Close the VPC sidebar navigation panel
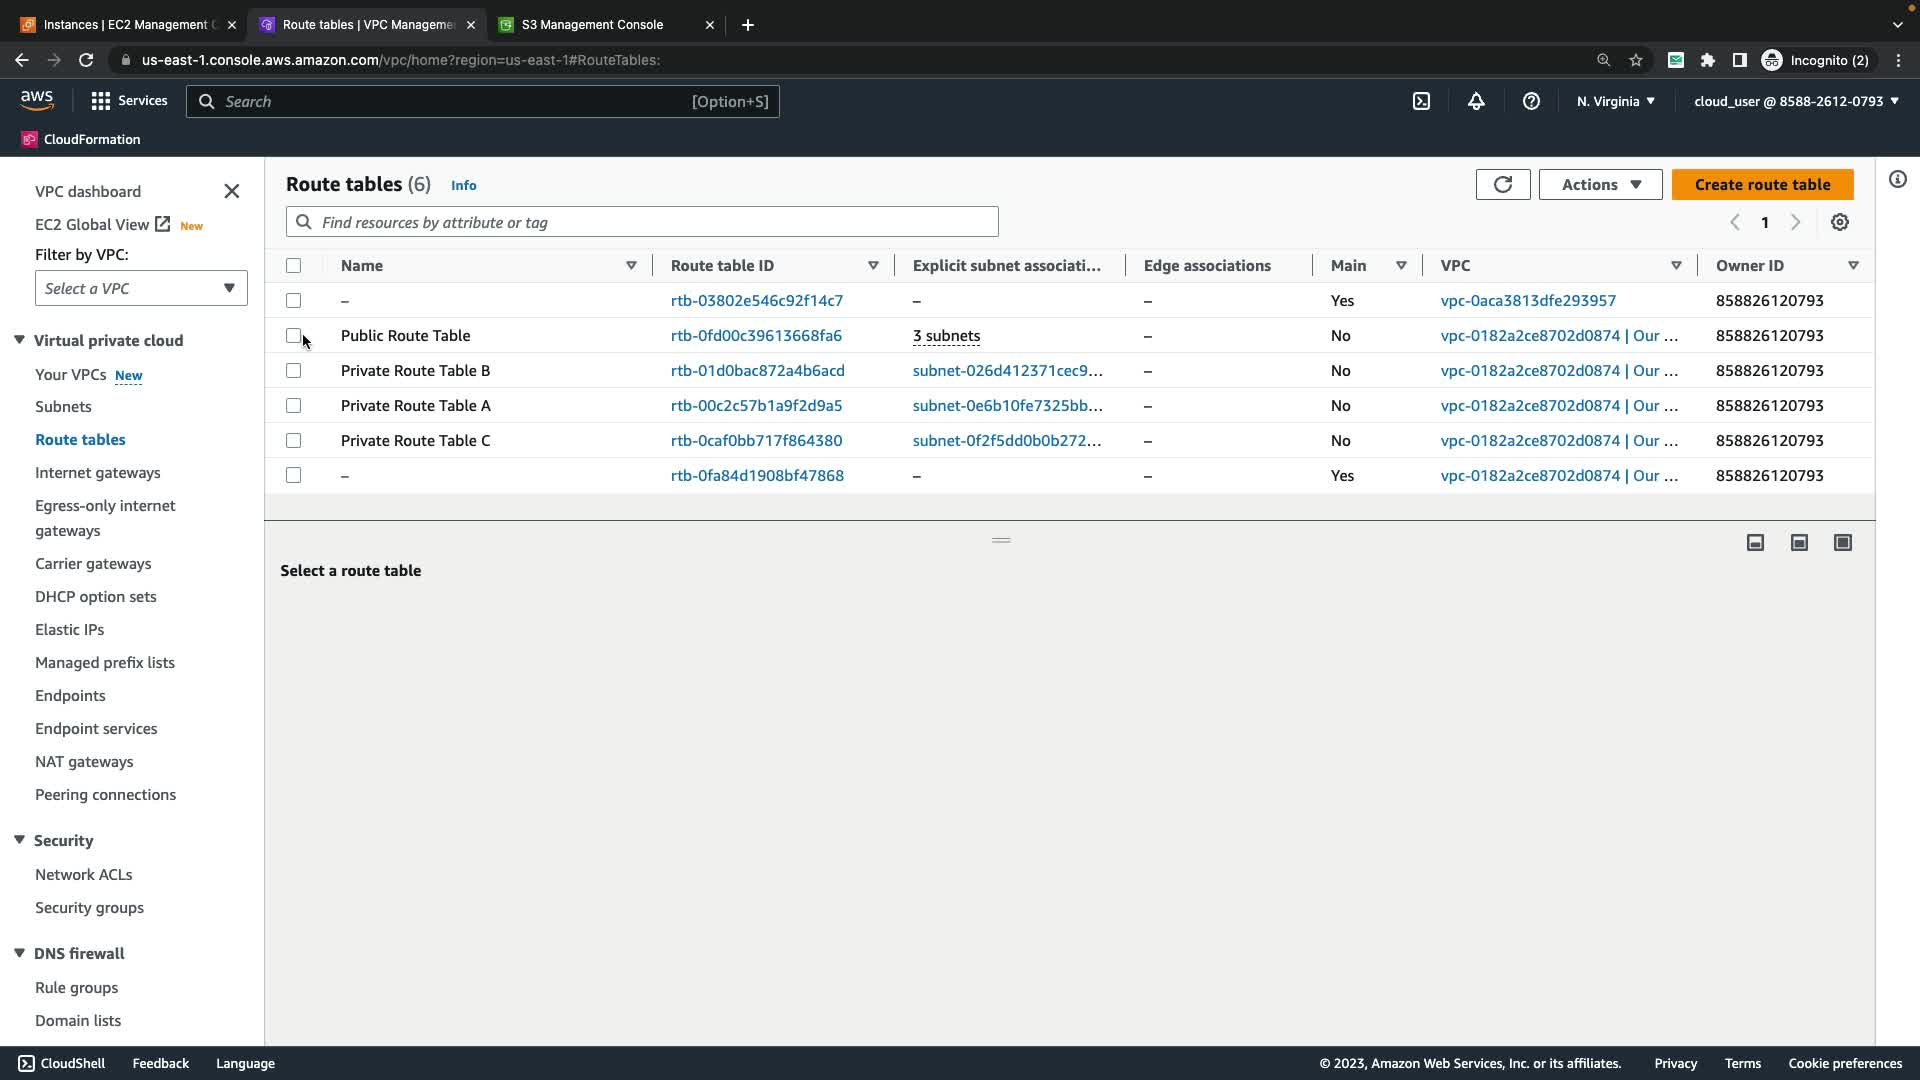1920x1080 pixels. point(232,191)
